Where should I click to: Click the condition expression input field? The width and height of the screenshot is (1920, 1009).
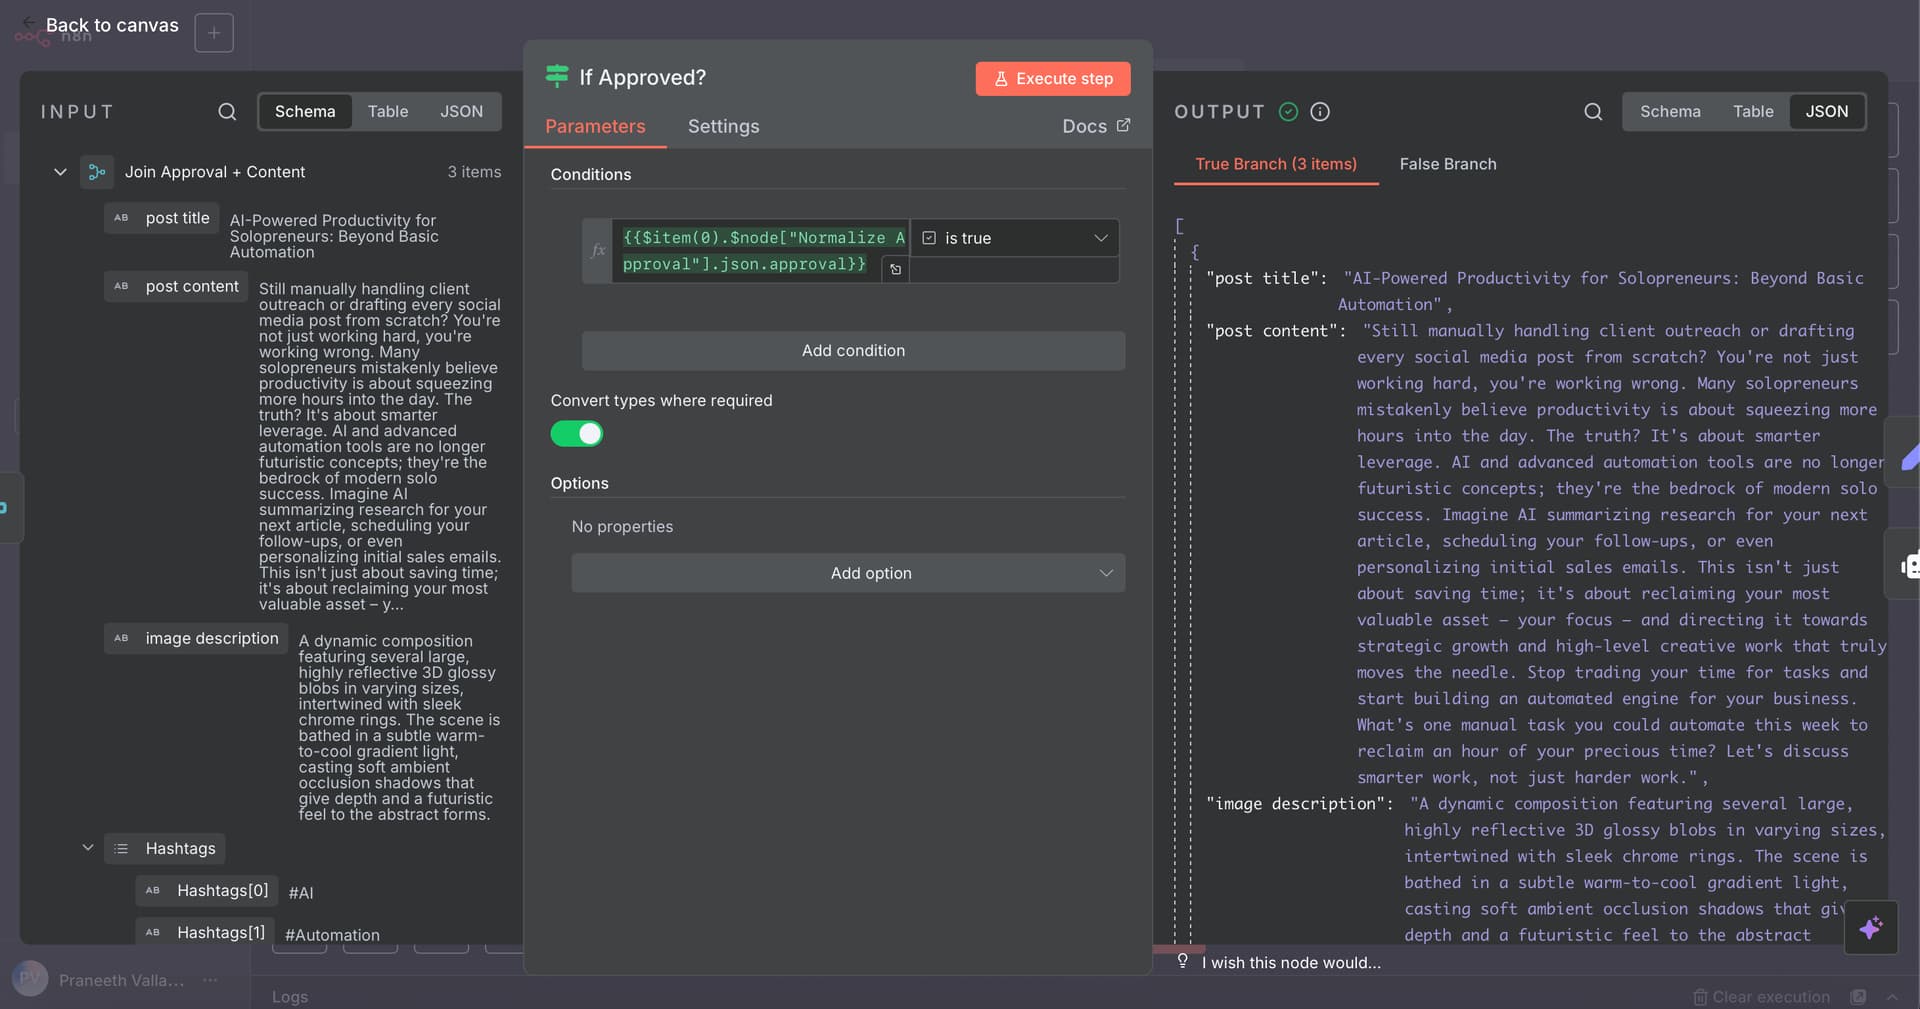click(x=760, y=250)
